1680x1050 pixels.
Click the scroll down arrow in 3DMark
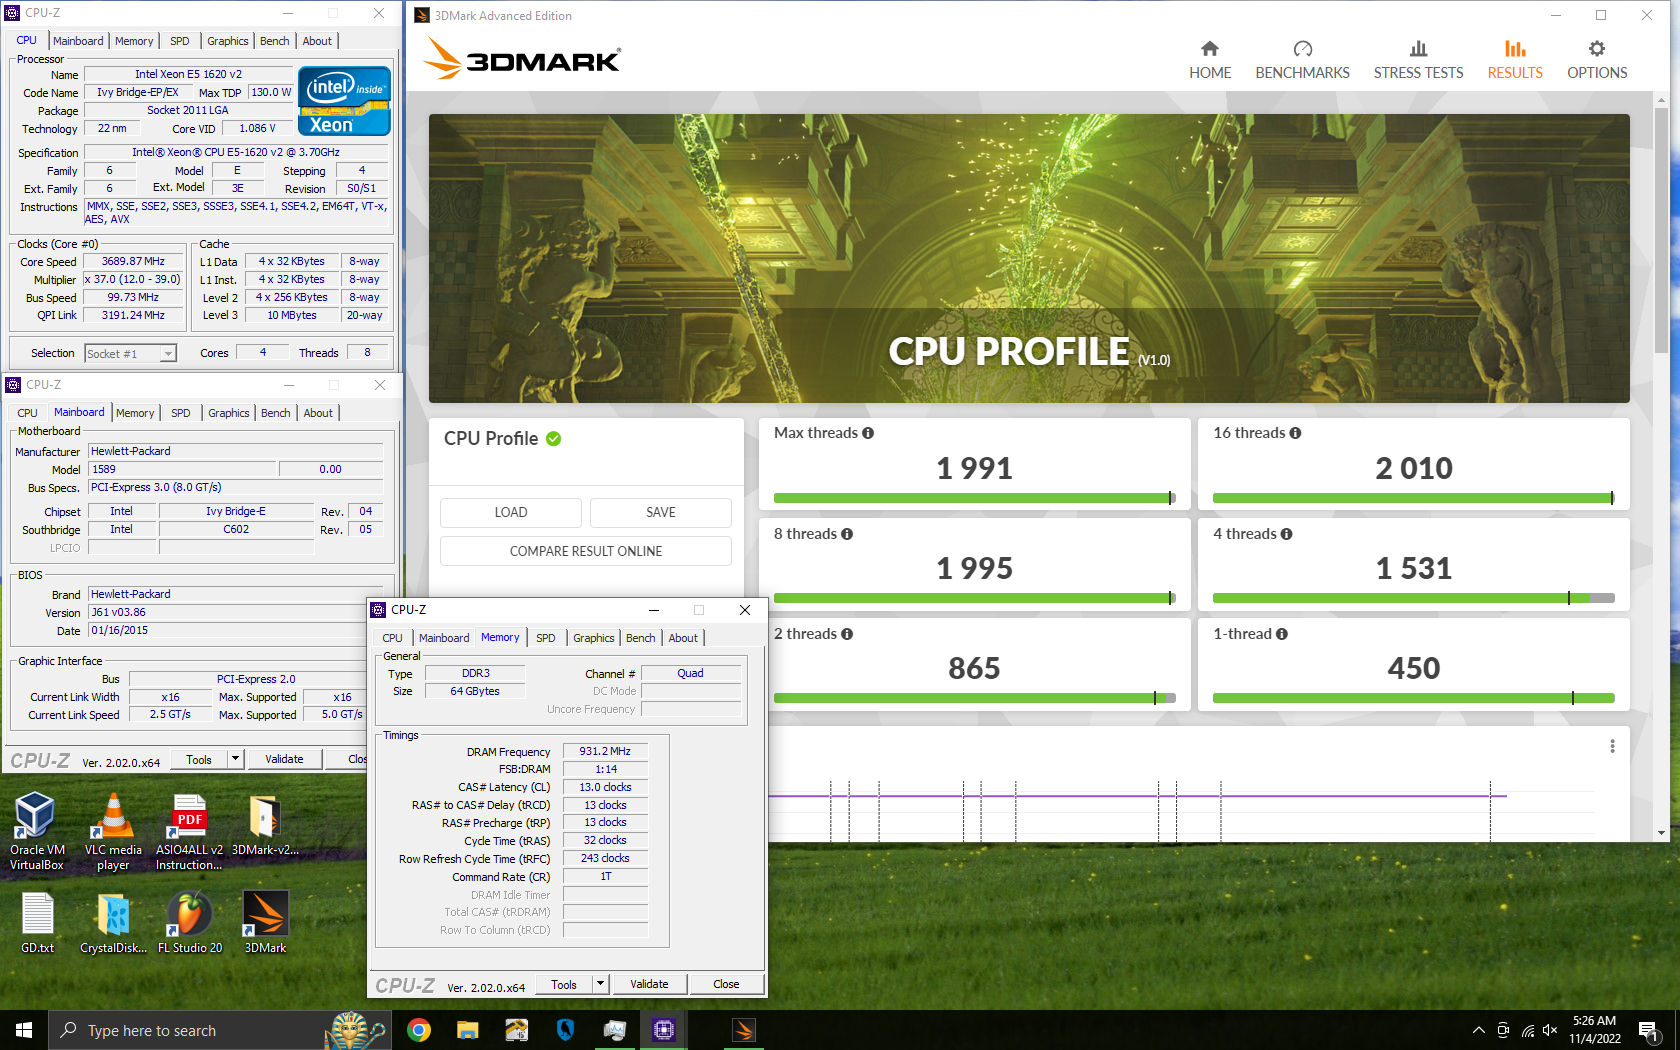[x=1661, y=832]
